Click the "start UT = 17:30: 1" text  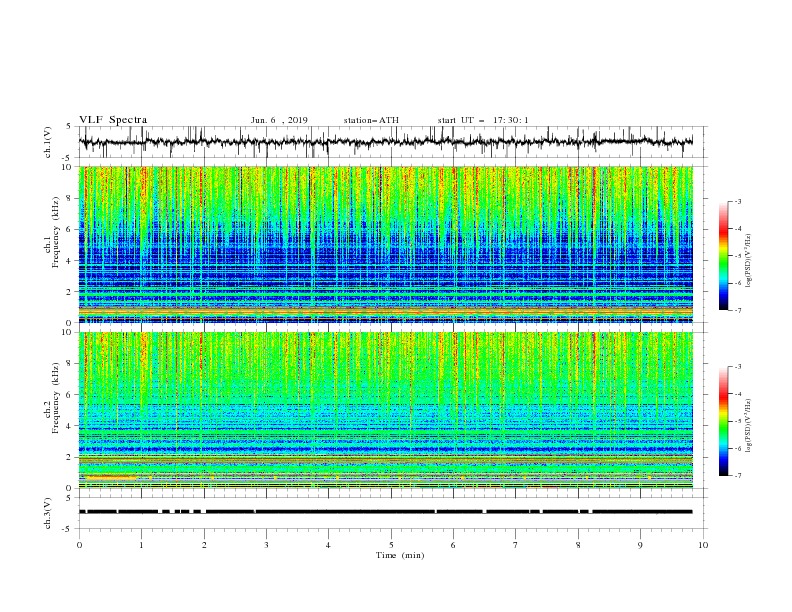[483, 120]
